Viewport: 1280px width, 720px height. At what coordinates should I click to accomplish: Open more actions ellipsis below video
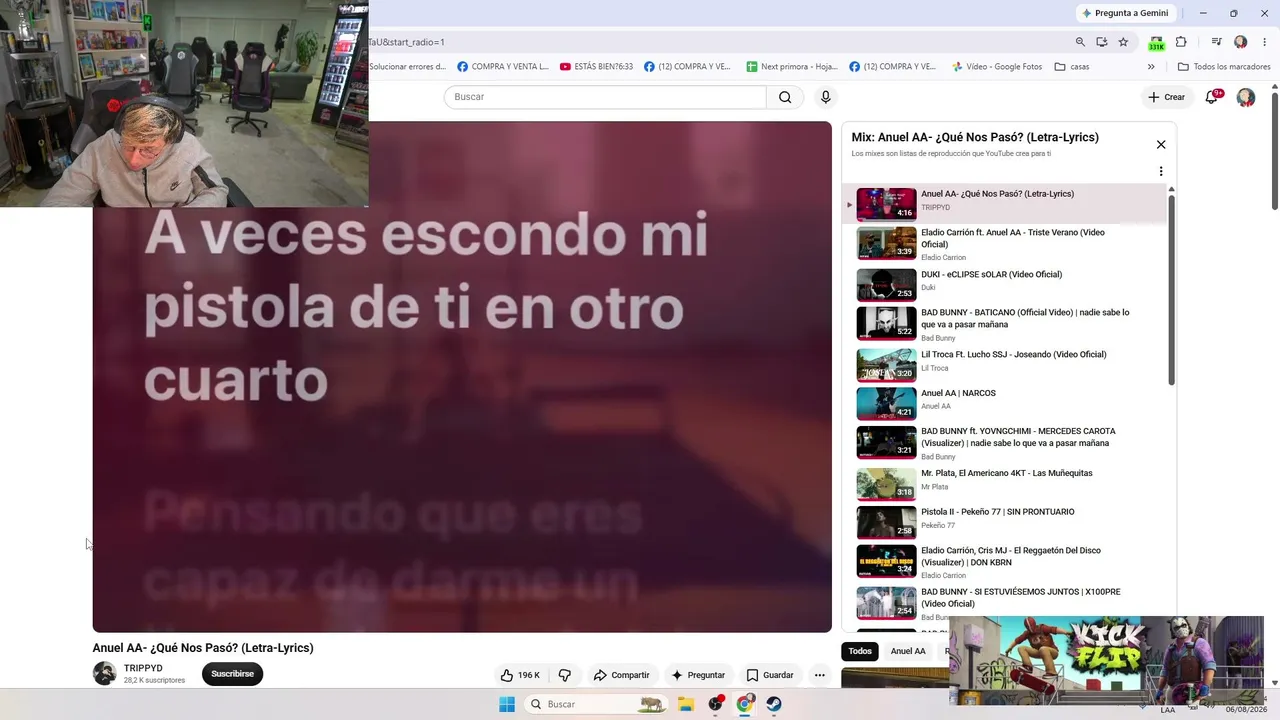[x=819, y=675]
